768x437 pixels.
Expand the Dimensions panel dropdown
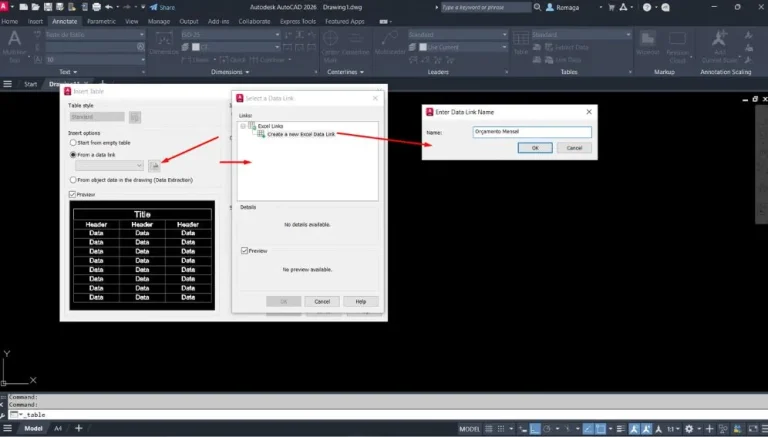tap(230, 72)
